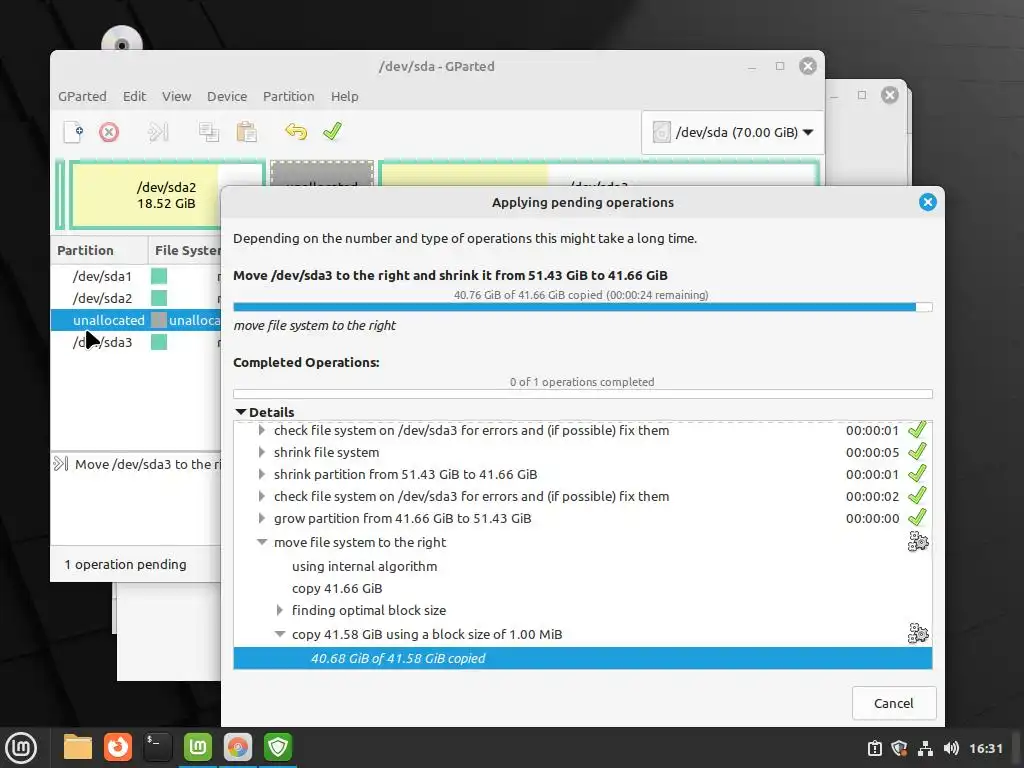
Task: Select the /dev/sda2 row in partition list
Action: (136, 298)
